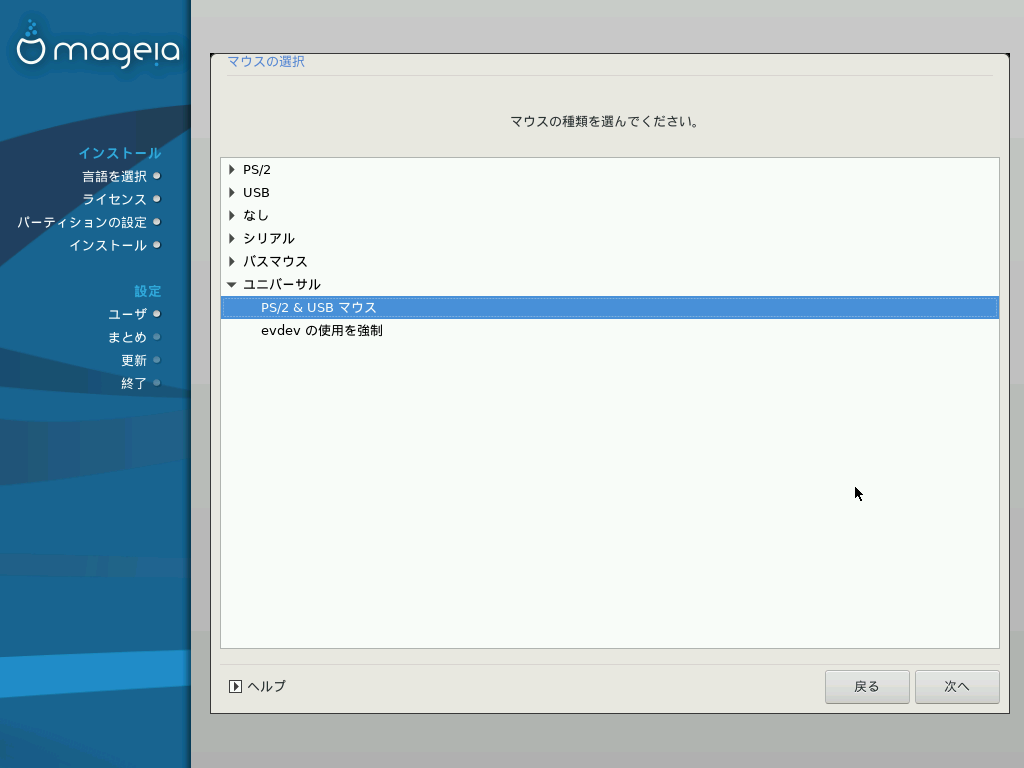
Task: Click the Mageia logo
Action: [98, 44]
